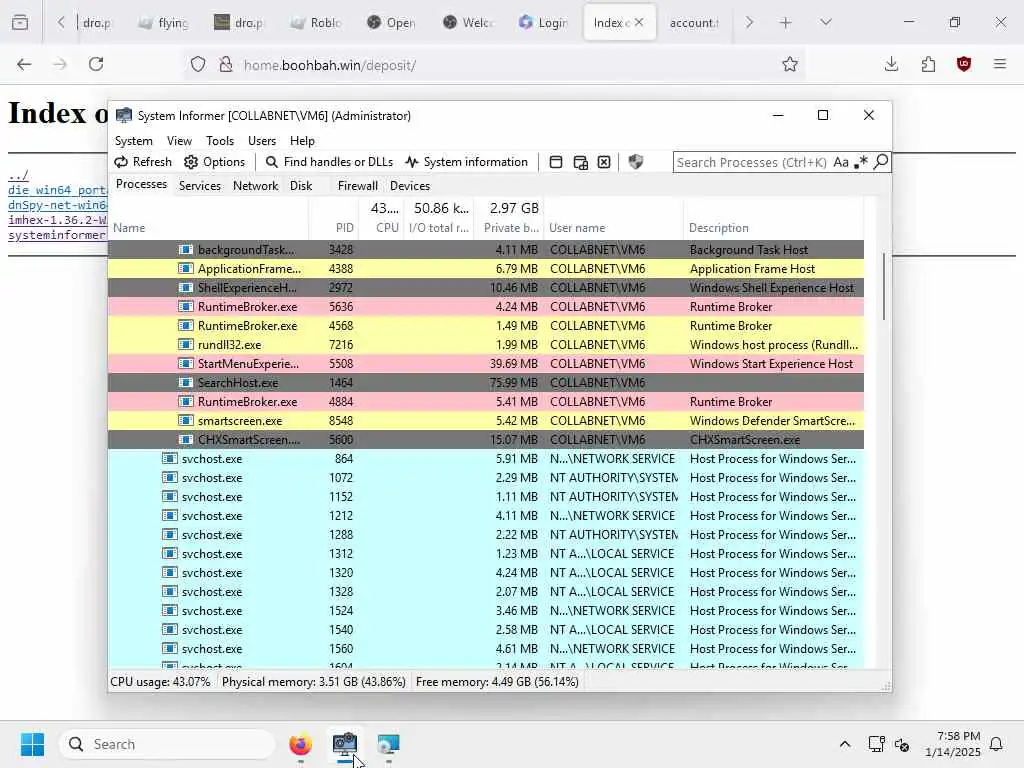Click the find window and thread icon

581,162
